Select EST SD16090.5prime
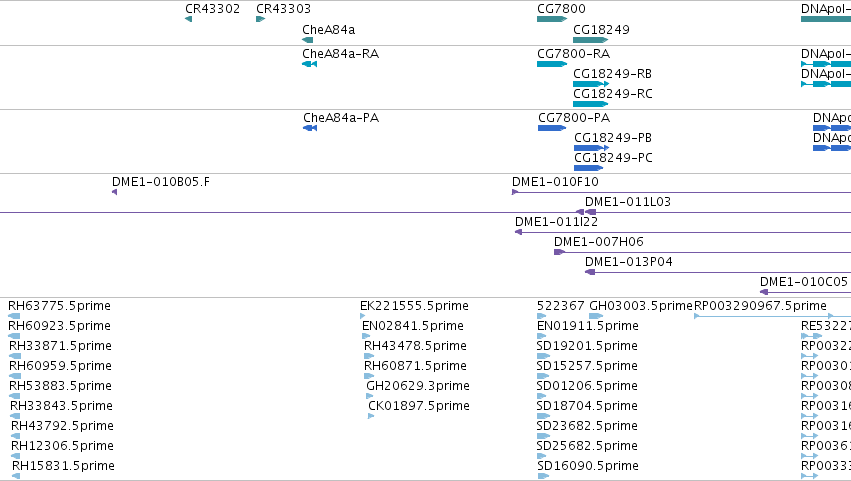 588,466
